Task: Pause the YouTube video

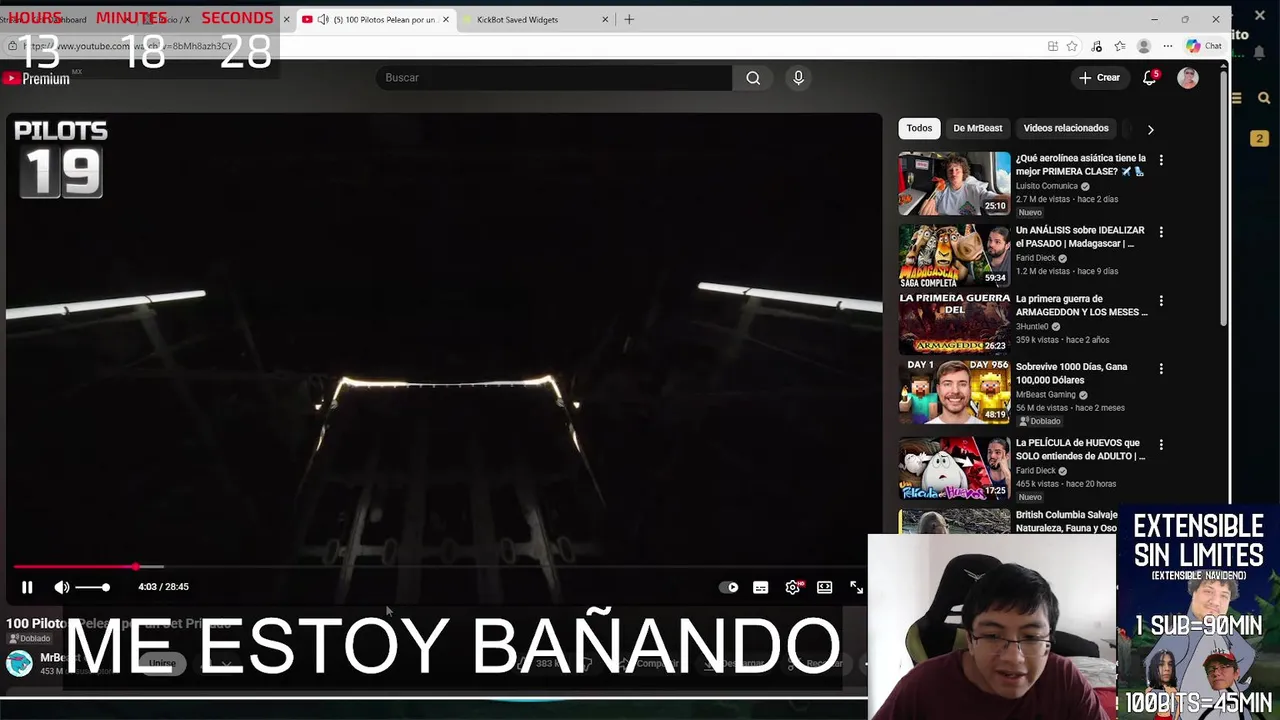Action: point(27,587)
